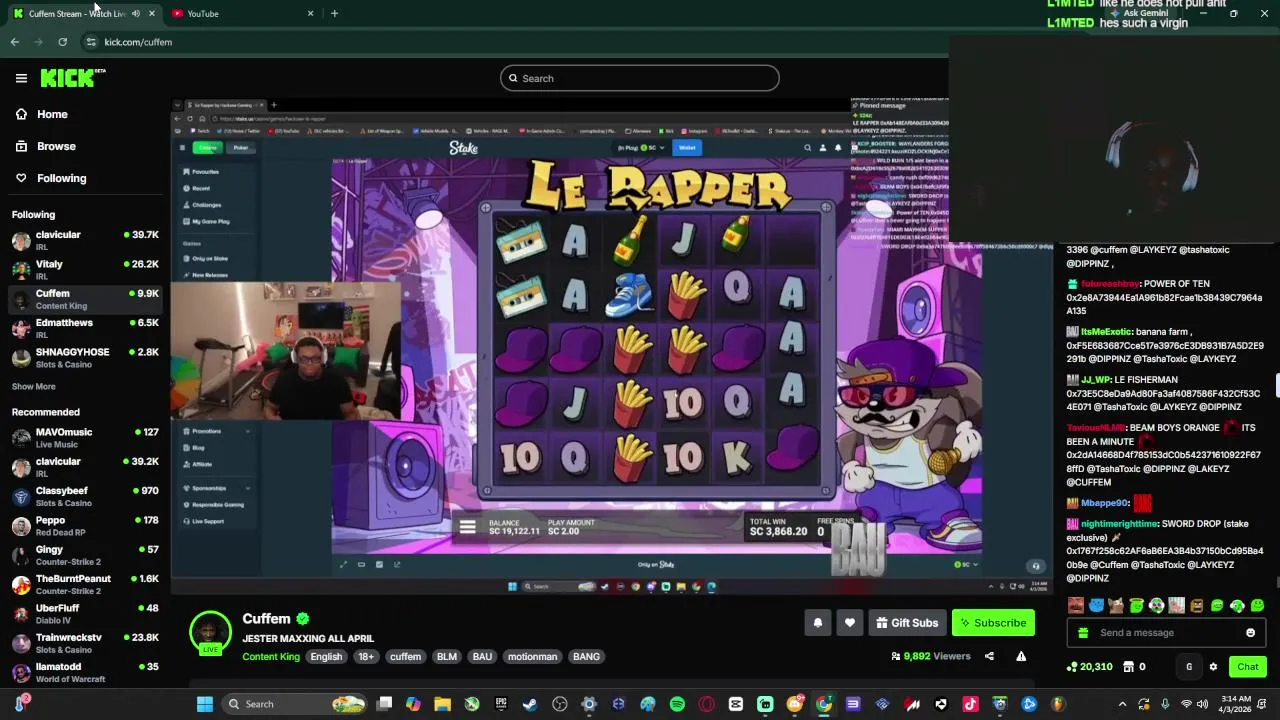The height and width of the screenshot is (720, 1280).
Task: Select the motionman tag
Action: tap(532, 657)
